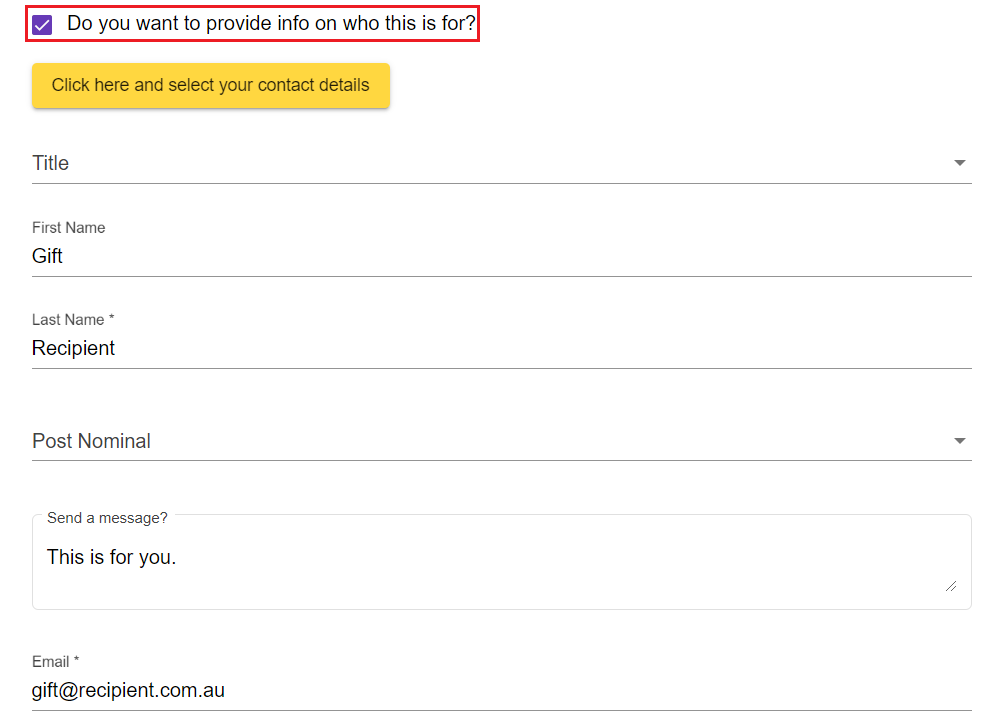Focus the Last Name field containing Recipient
This screenshot has width=1000, height=719.
click(500, 348)
